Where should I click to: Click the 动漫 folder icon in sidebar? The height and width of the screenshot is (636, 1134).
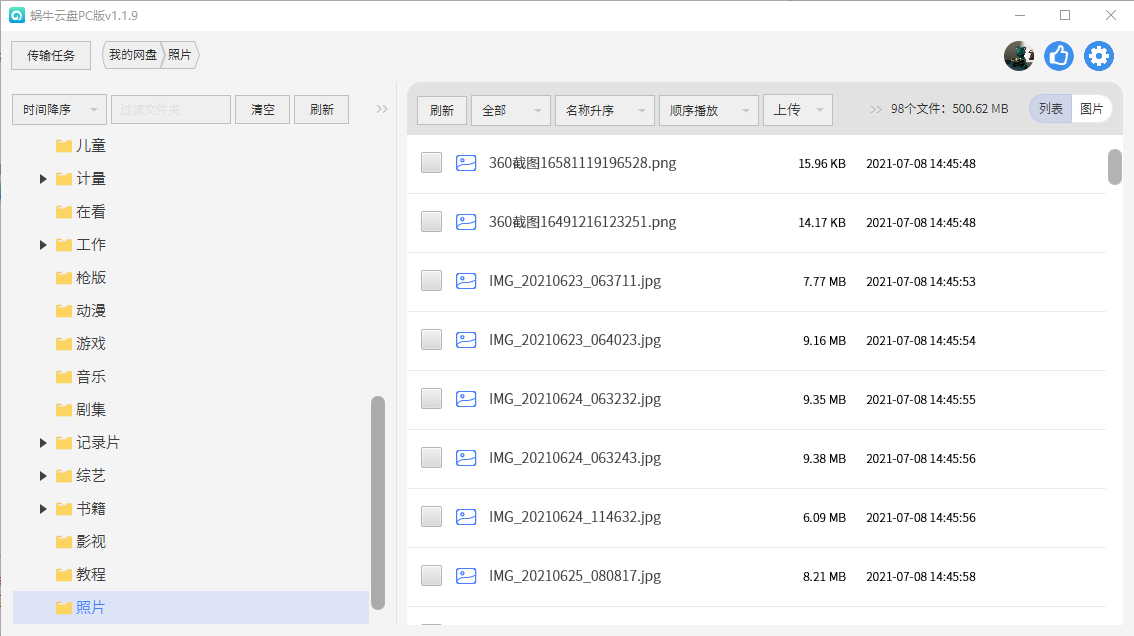click(62, 310)
